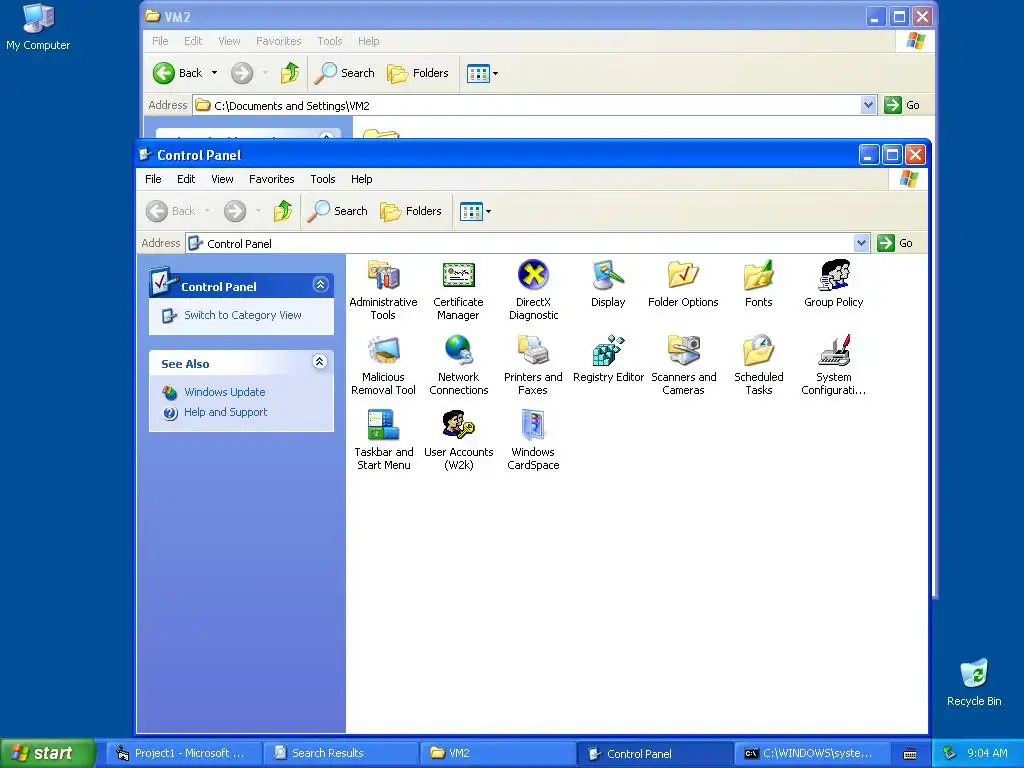The width and height of the screenshot is (1024, 768).
Task: Open File menu in Control Panel window
Action: tap(153, 179)
